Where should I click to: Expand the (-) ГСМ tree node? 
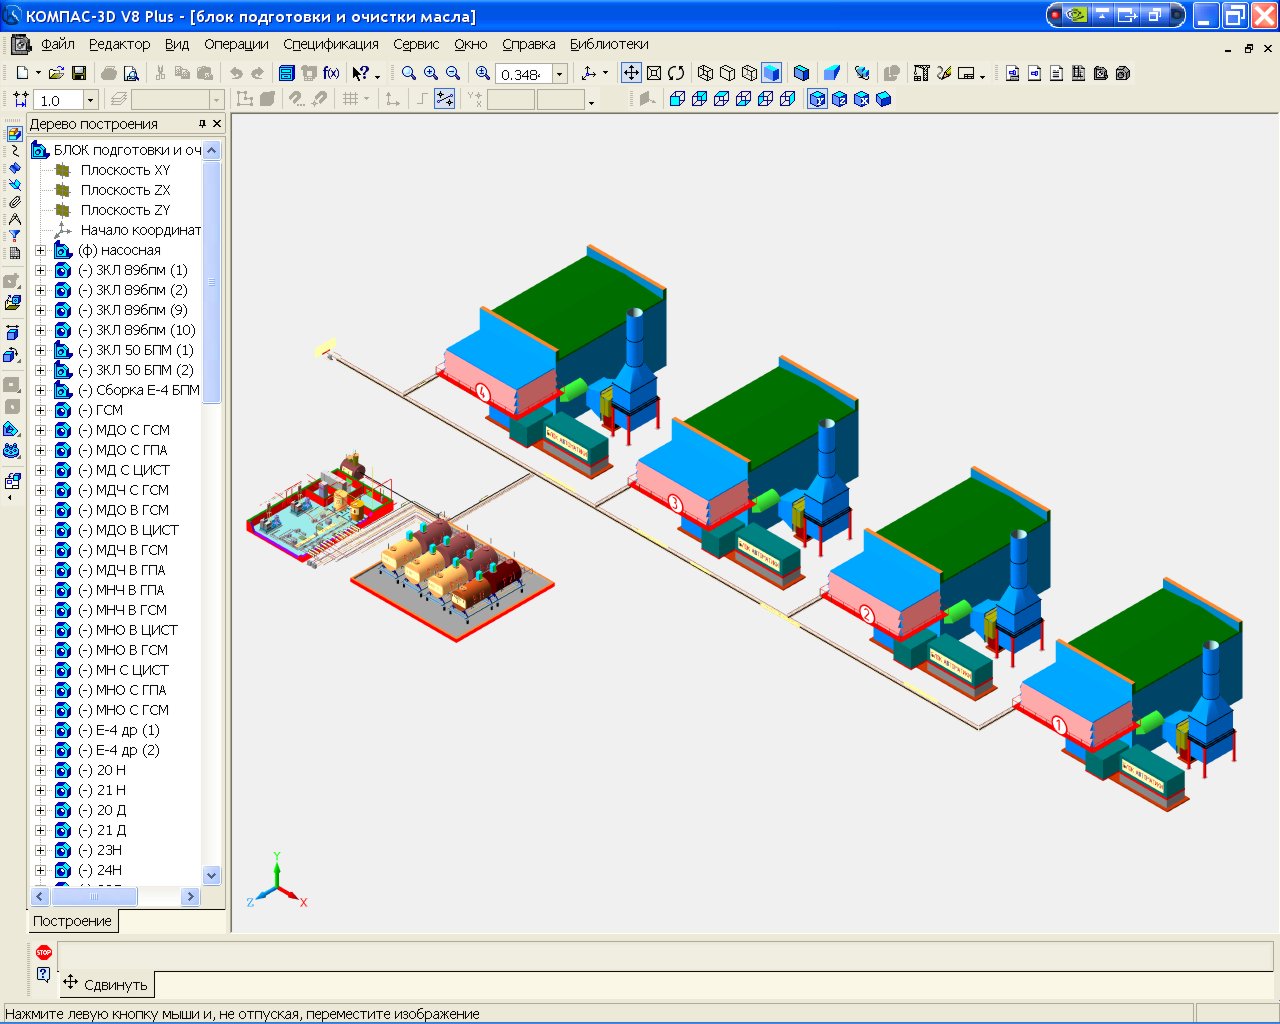pyautogui.click(x=41, y=410)
